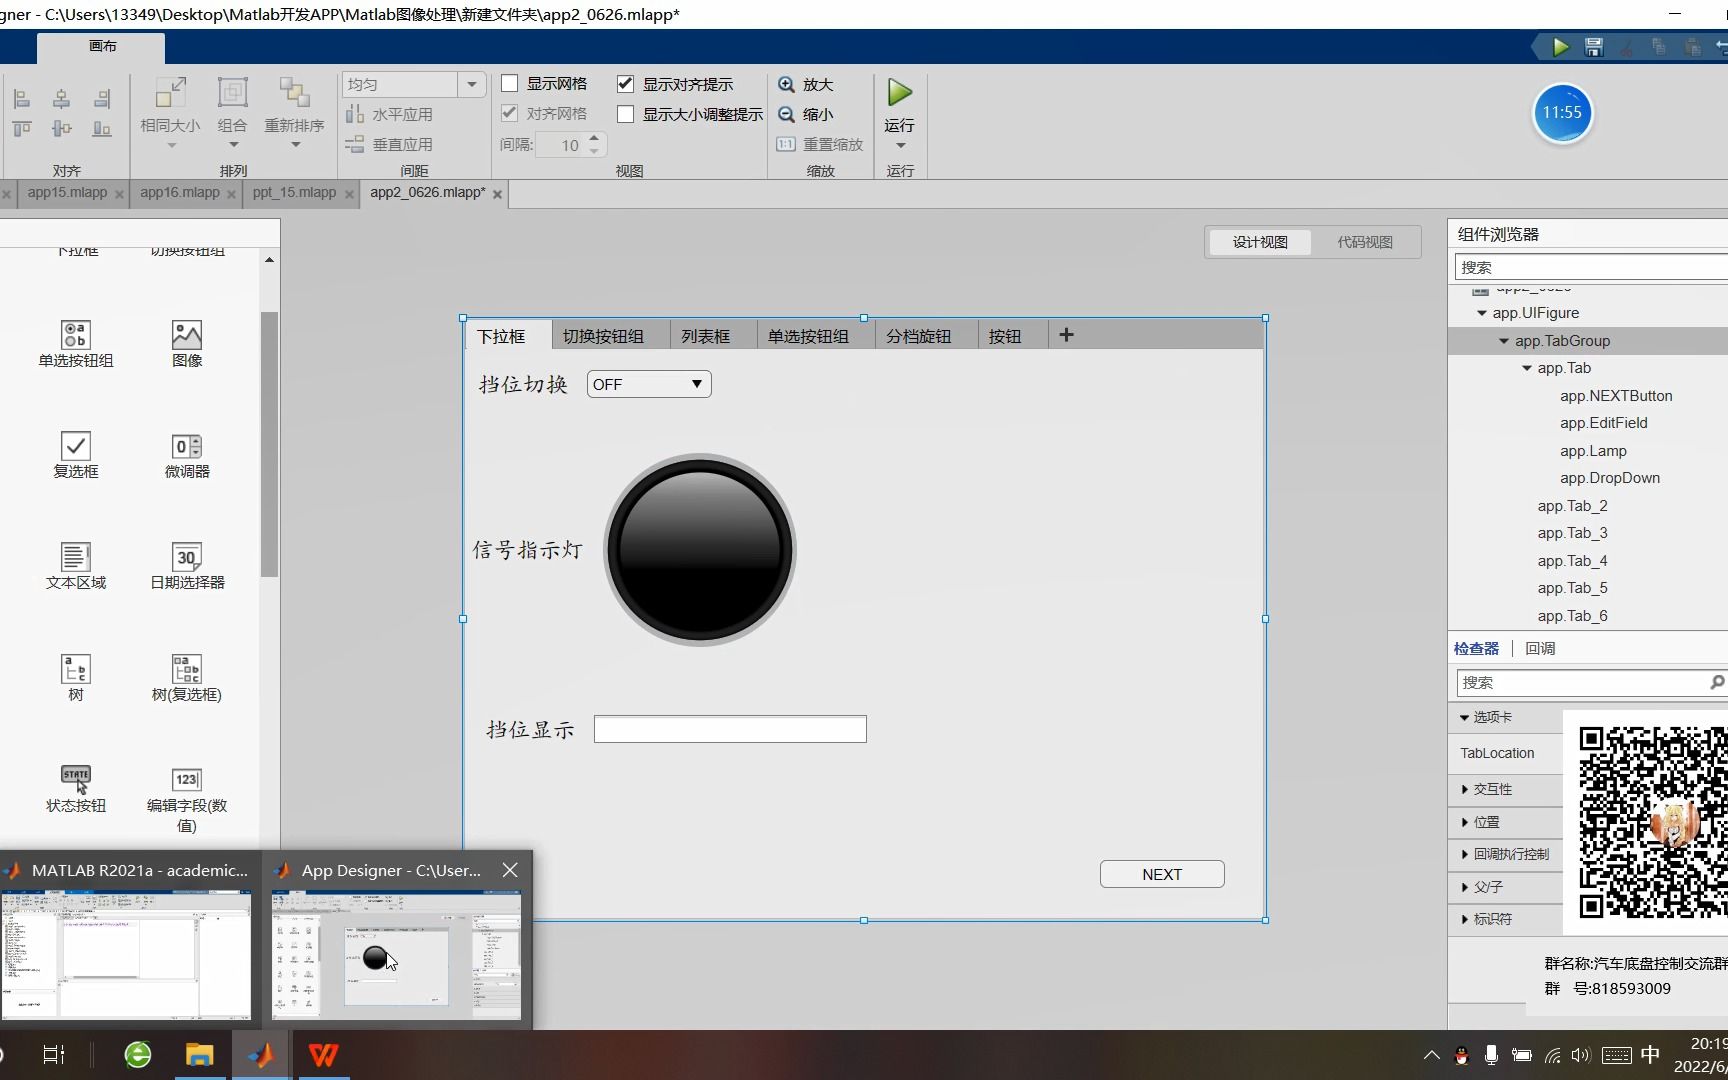
Task: Open the OFF gear dropdown on canvas
Action: click(649, 384)
